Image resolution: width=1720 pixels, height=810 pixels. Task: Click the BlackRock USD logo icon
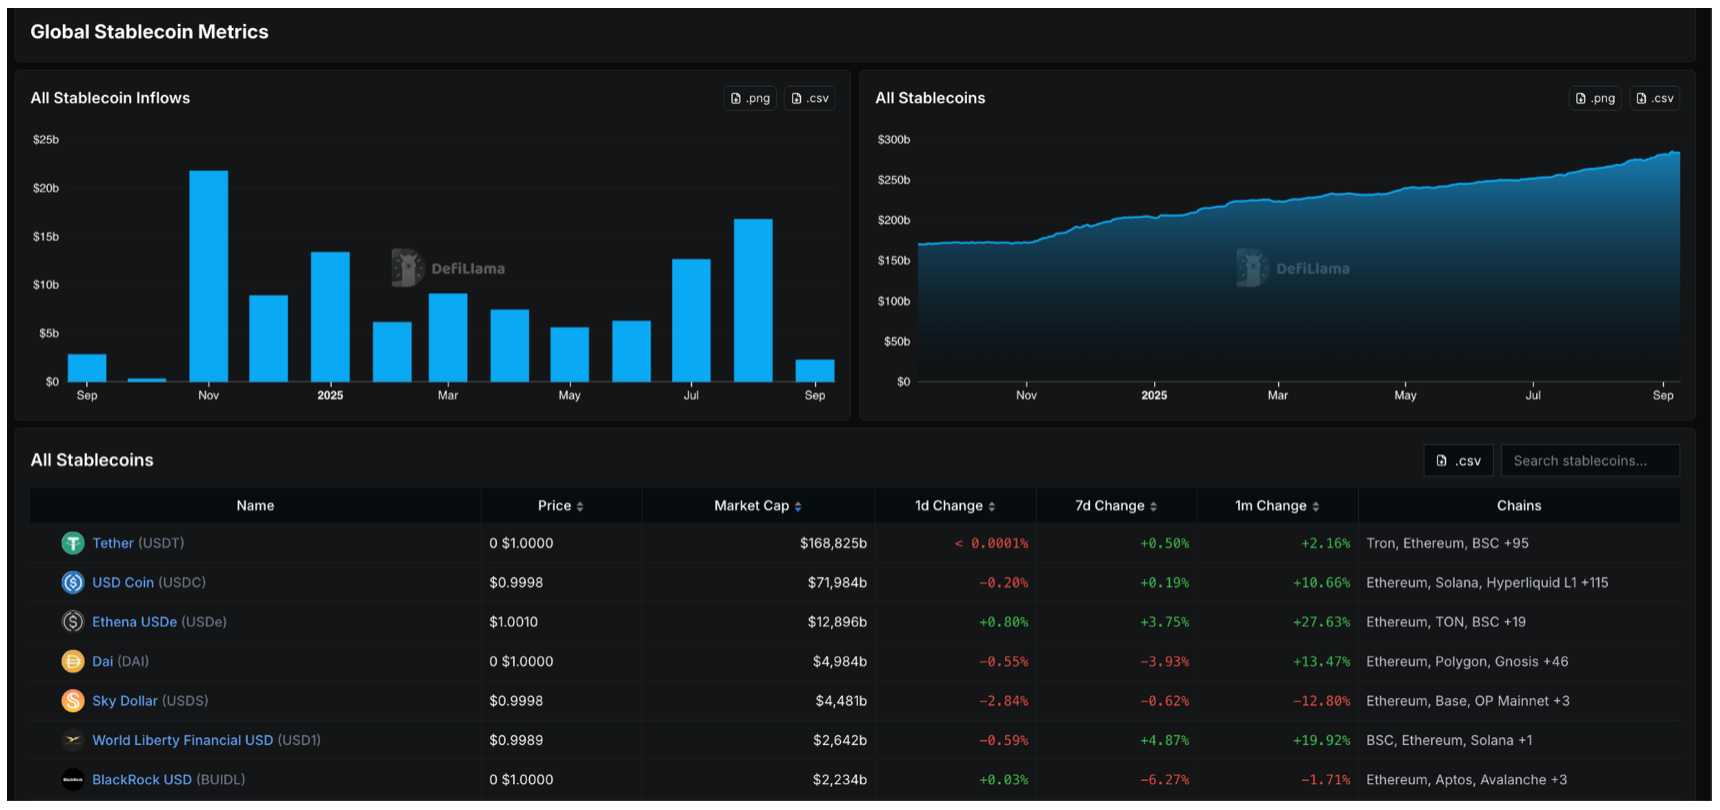pyautogui.click(x=73, y=780)
